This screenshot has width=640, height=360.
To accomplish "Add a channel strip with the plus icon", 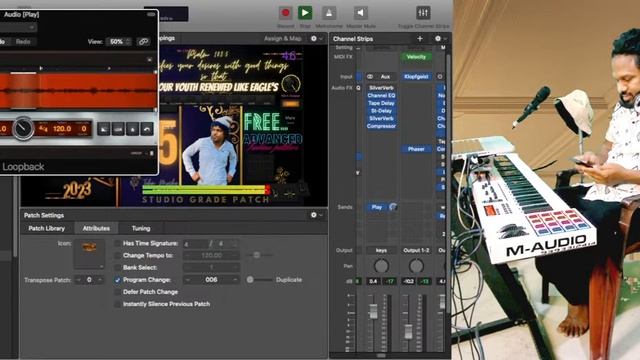I will pyautogui.click(x=420, y=39).
